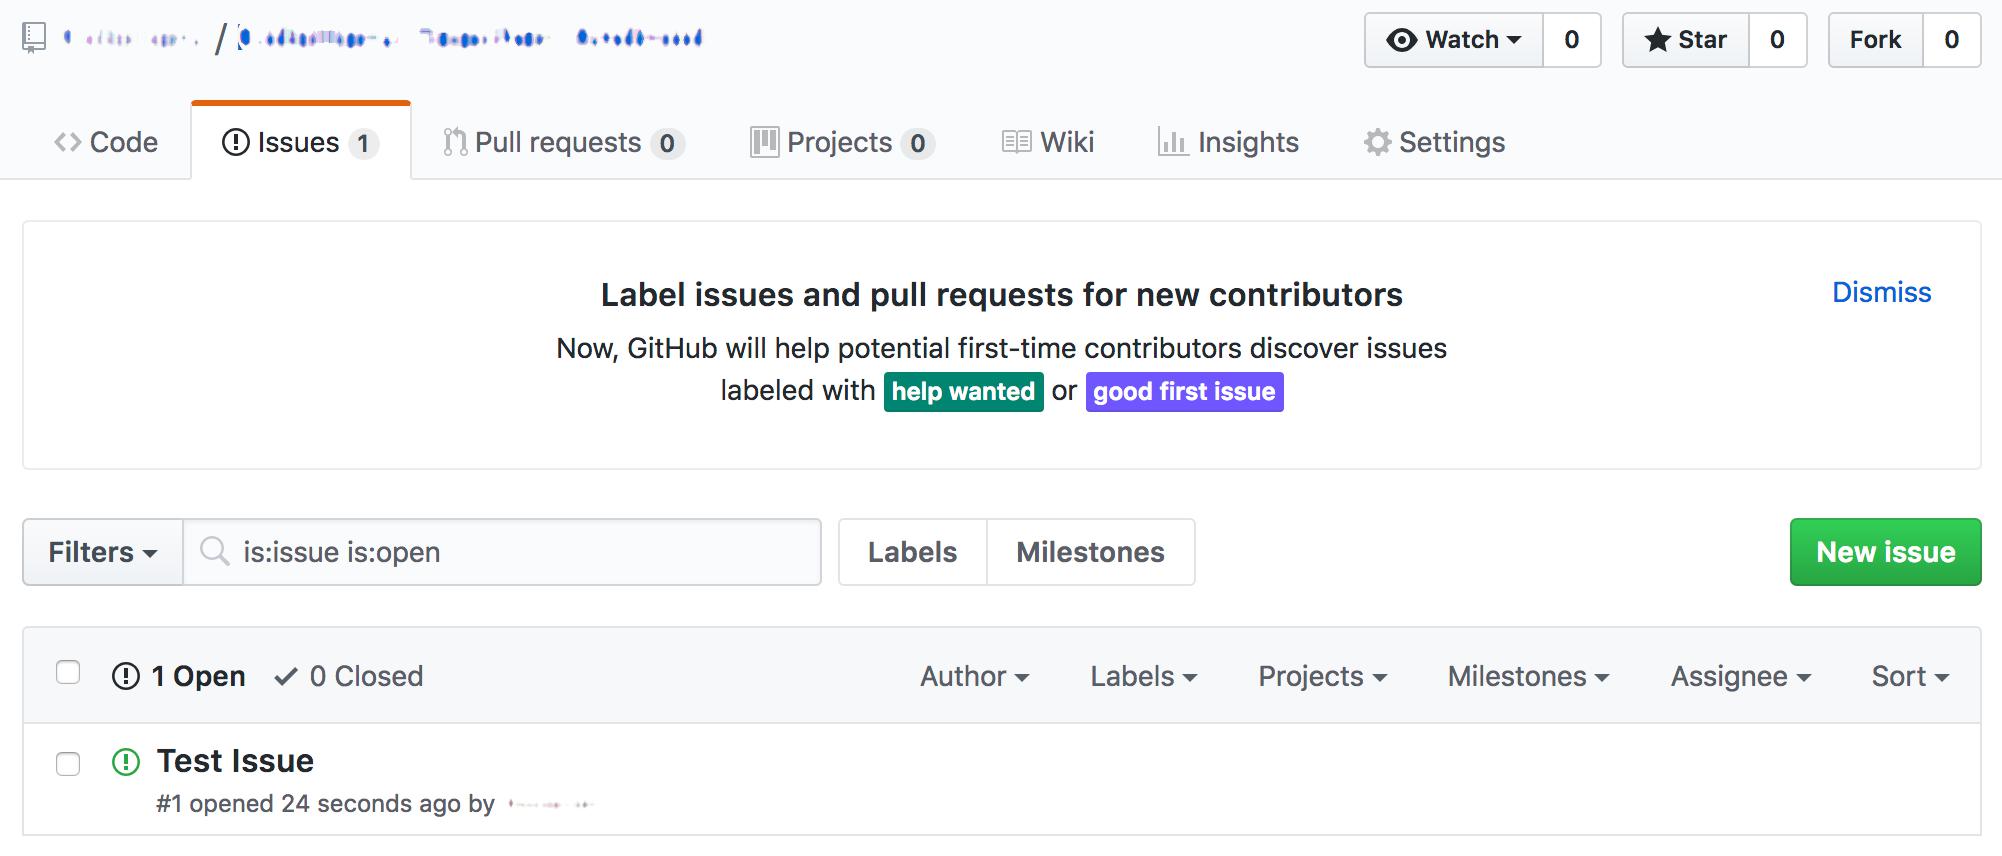This screenshot has width=2002, height=856.
Task: Dismiss the new contributors banner
Action: point(1881,292)
